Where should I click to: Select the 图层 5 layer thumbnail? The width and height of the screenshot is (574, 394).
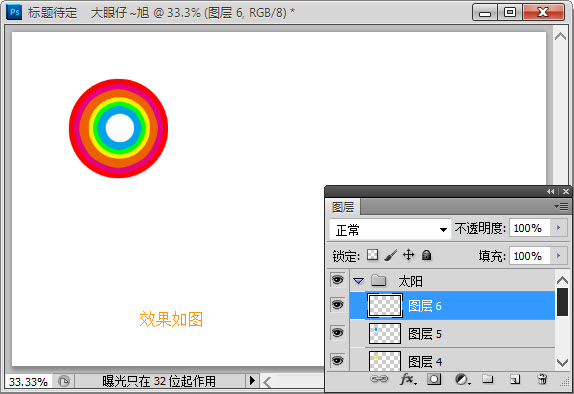pyautogui.click(x=385, y=333)
